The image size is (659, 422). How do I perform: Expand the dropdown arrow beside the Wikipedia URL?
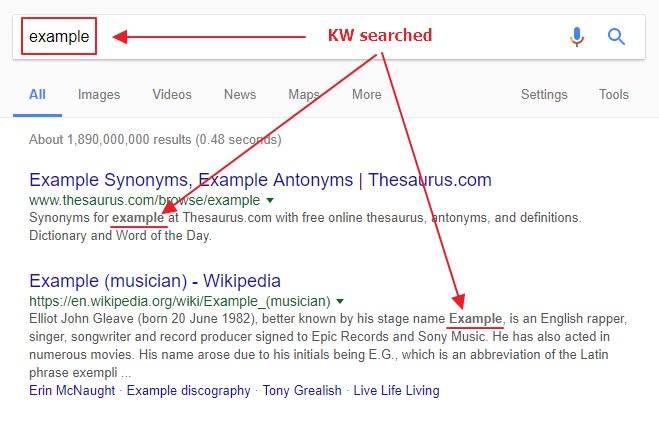(341, 301)
